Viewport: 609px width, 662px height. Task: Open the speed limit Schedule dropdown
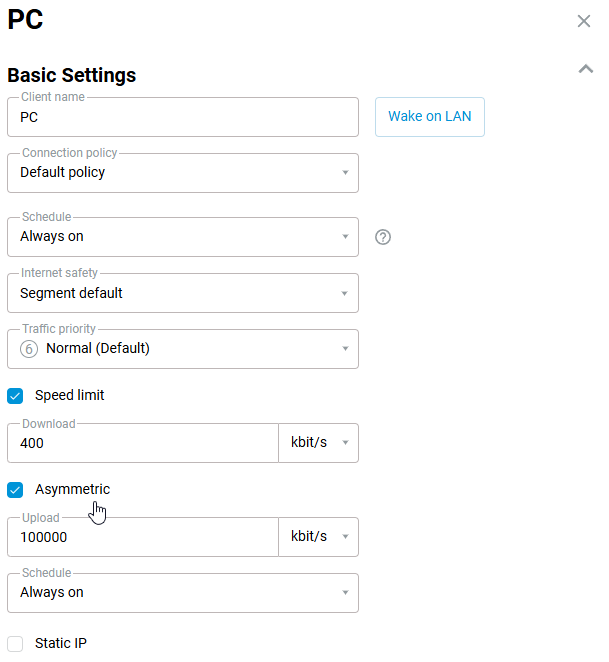[x=182, y=593]
